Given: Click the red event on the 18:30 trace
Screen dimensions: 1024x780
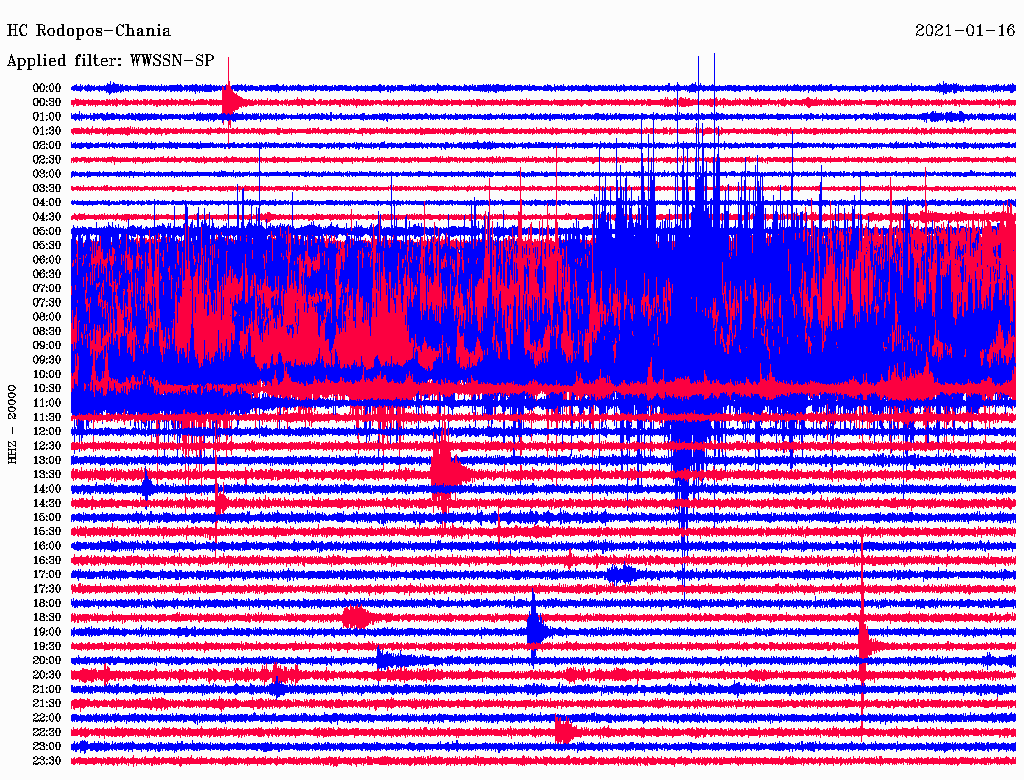Looking at the screenshot, I should (x=357, y=617).
